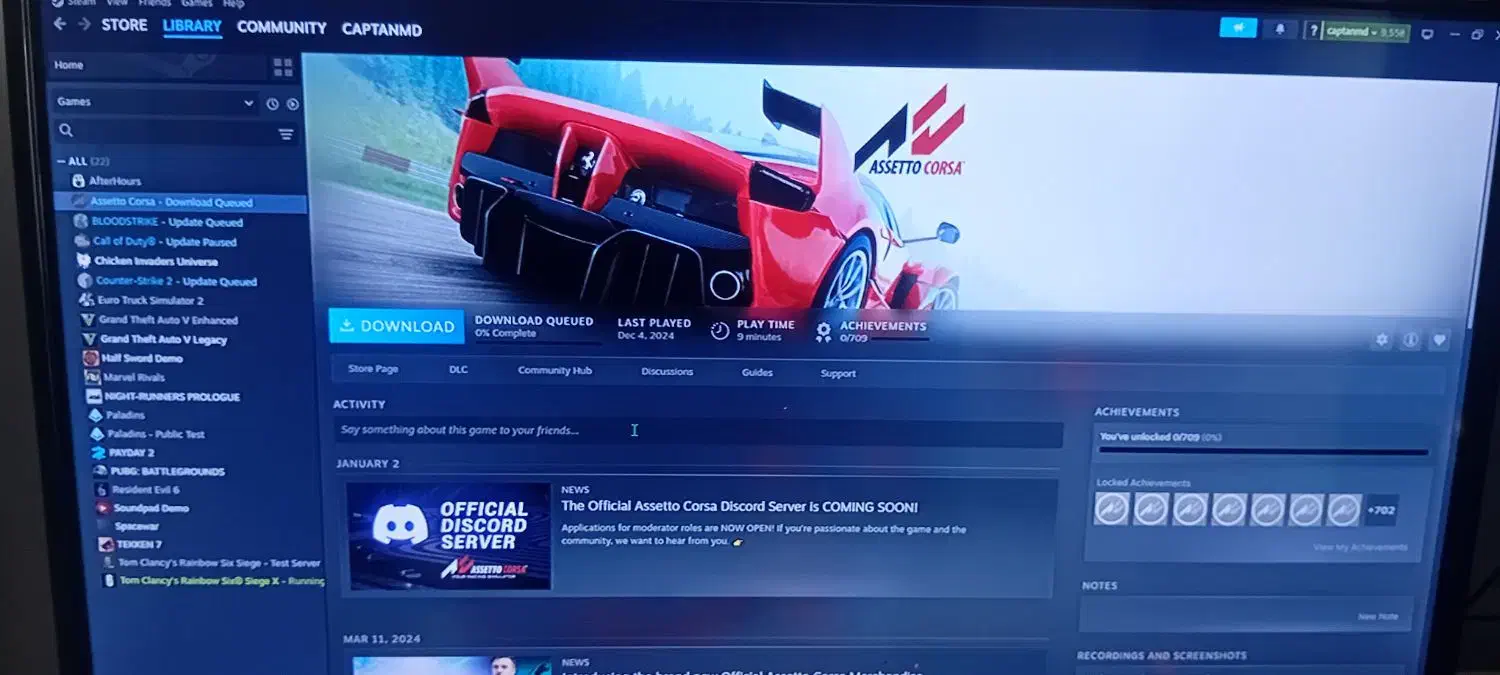Click the question mark help icon
Viewport: 1500px width, 675px height.
[x=1312, y=31]
